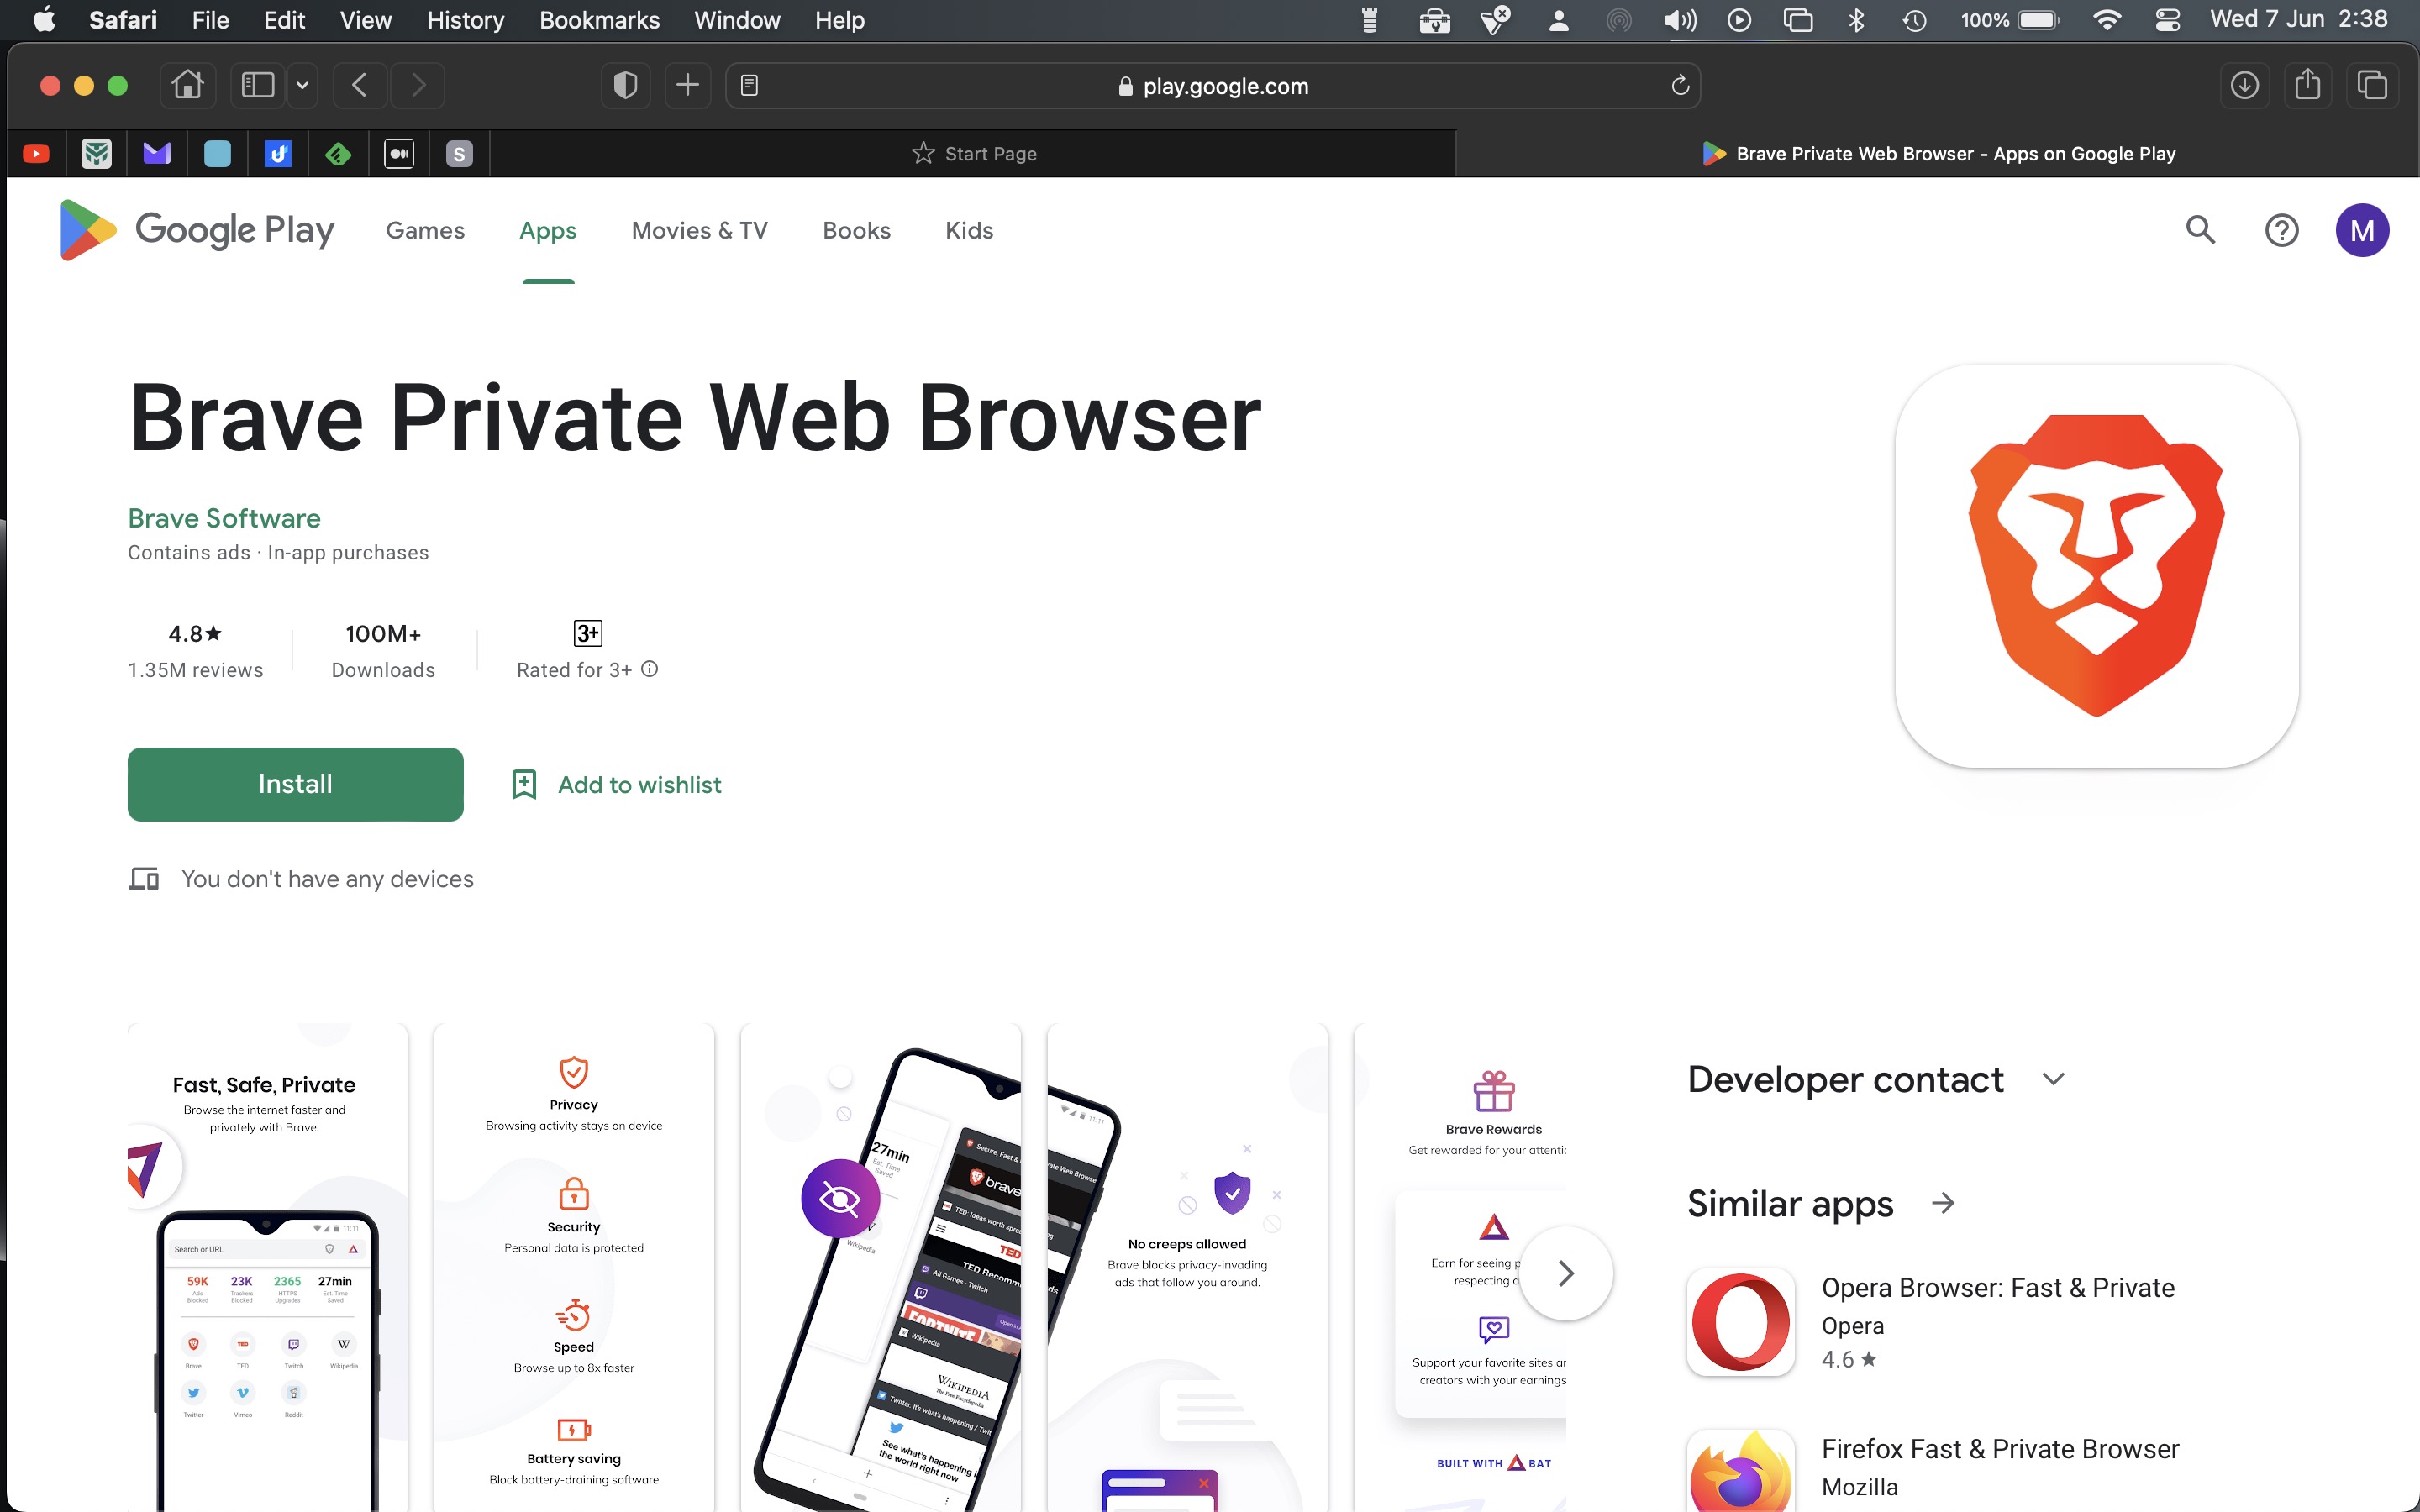Image resolution: width=2420 pixels, height=1512 pixels.
Task: Expand the Developer contact section
Action: point(2053,1079)
